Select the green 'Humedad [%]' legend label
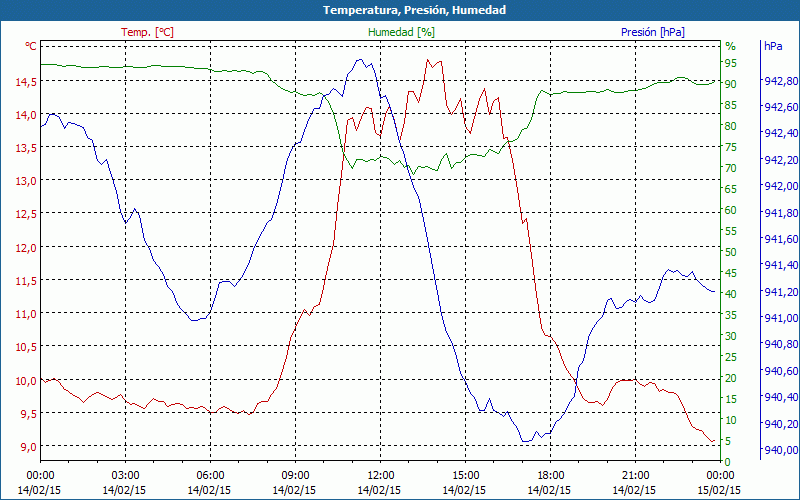Screen dimensions: 800x500 (401, 32)
